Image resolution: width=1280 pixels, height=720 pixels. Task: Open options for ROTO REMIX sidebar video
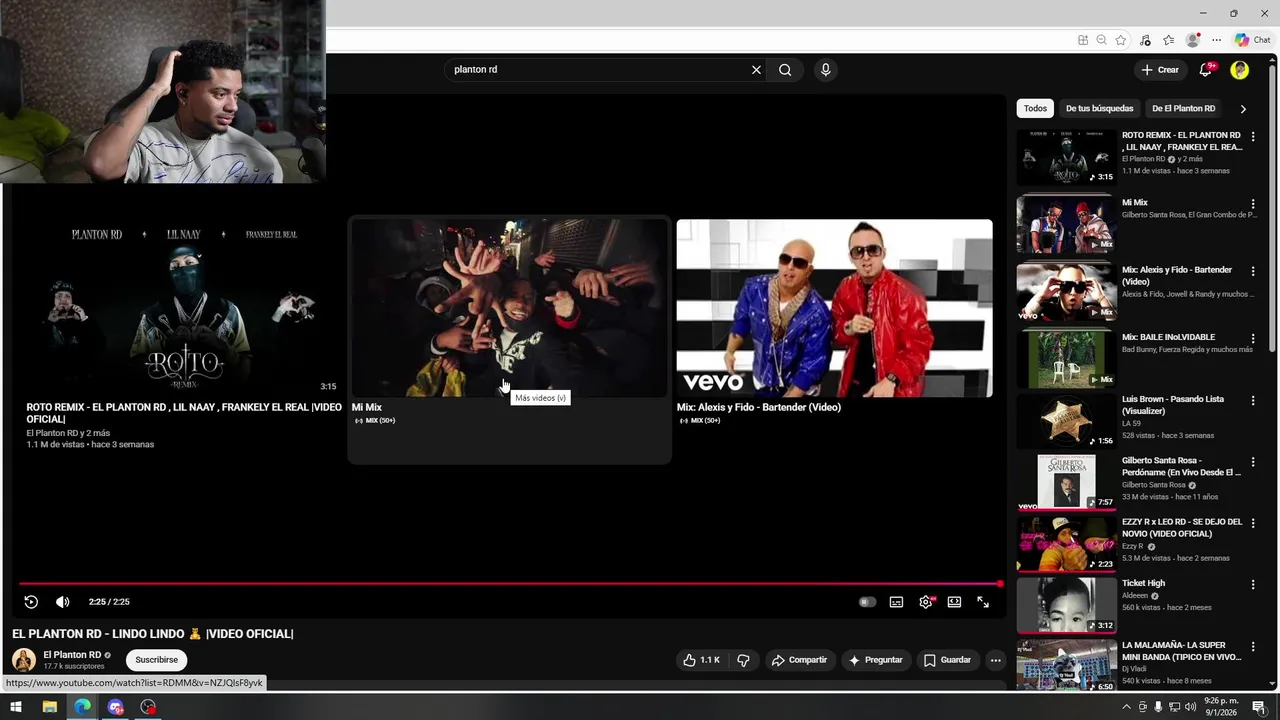pyautogui.click(x=1253, y=136)
